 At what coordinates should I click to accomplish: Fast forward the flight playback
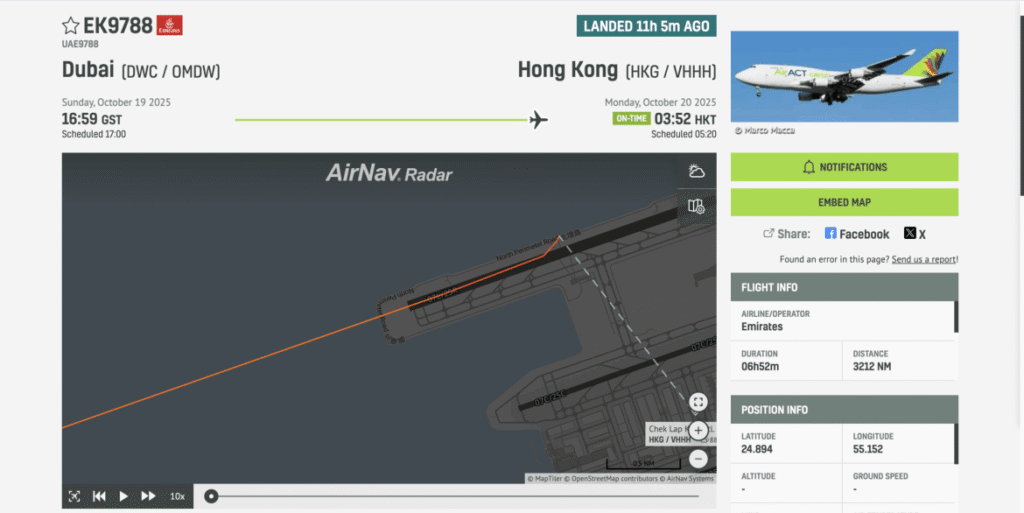click(x=148, y=496)
